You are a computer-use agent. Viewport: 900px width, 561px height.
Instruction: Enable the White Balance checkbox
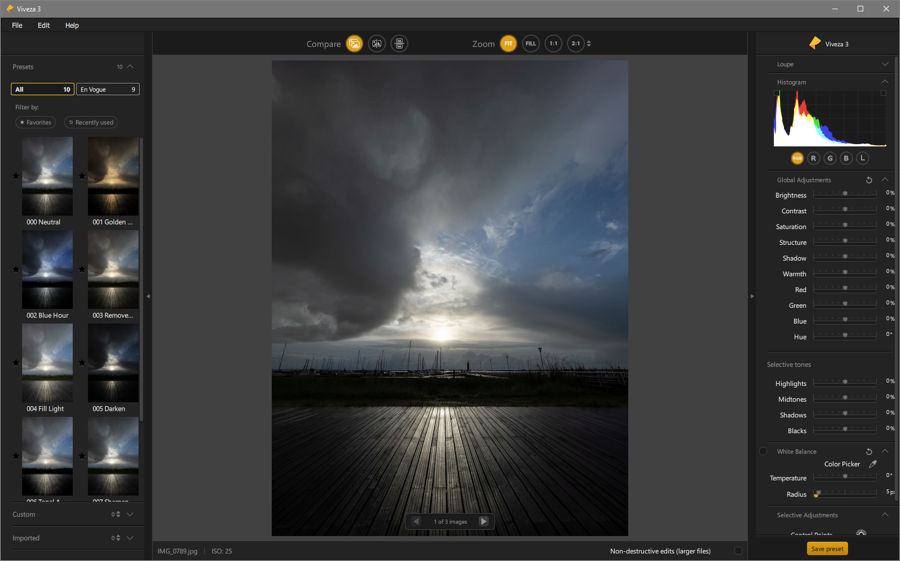[763, 451]
